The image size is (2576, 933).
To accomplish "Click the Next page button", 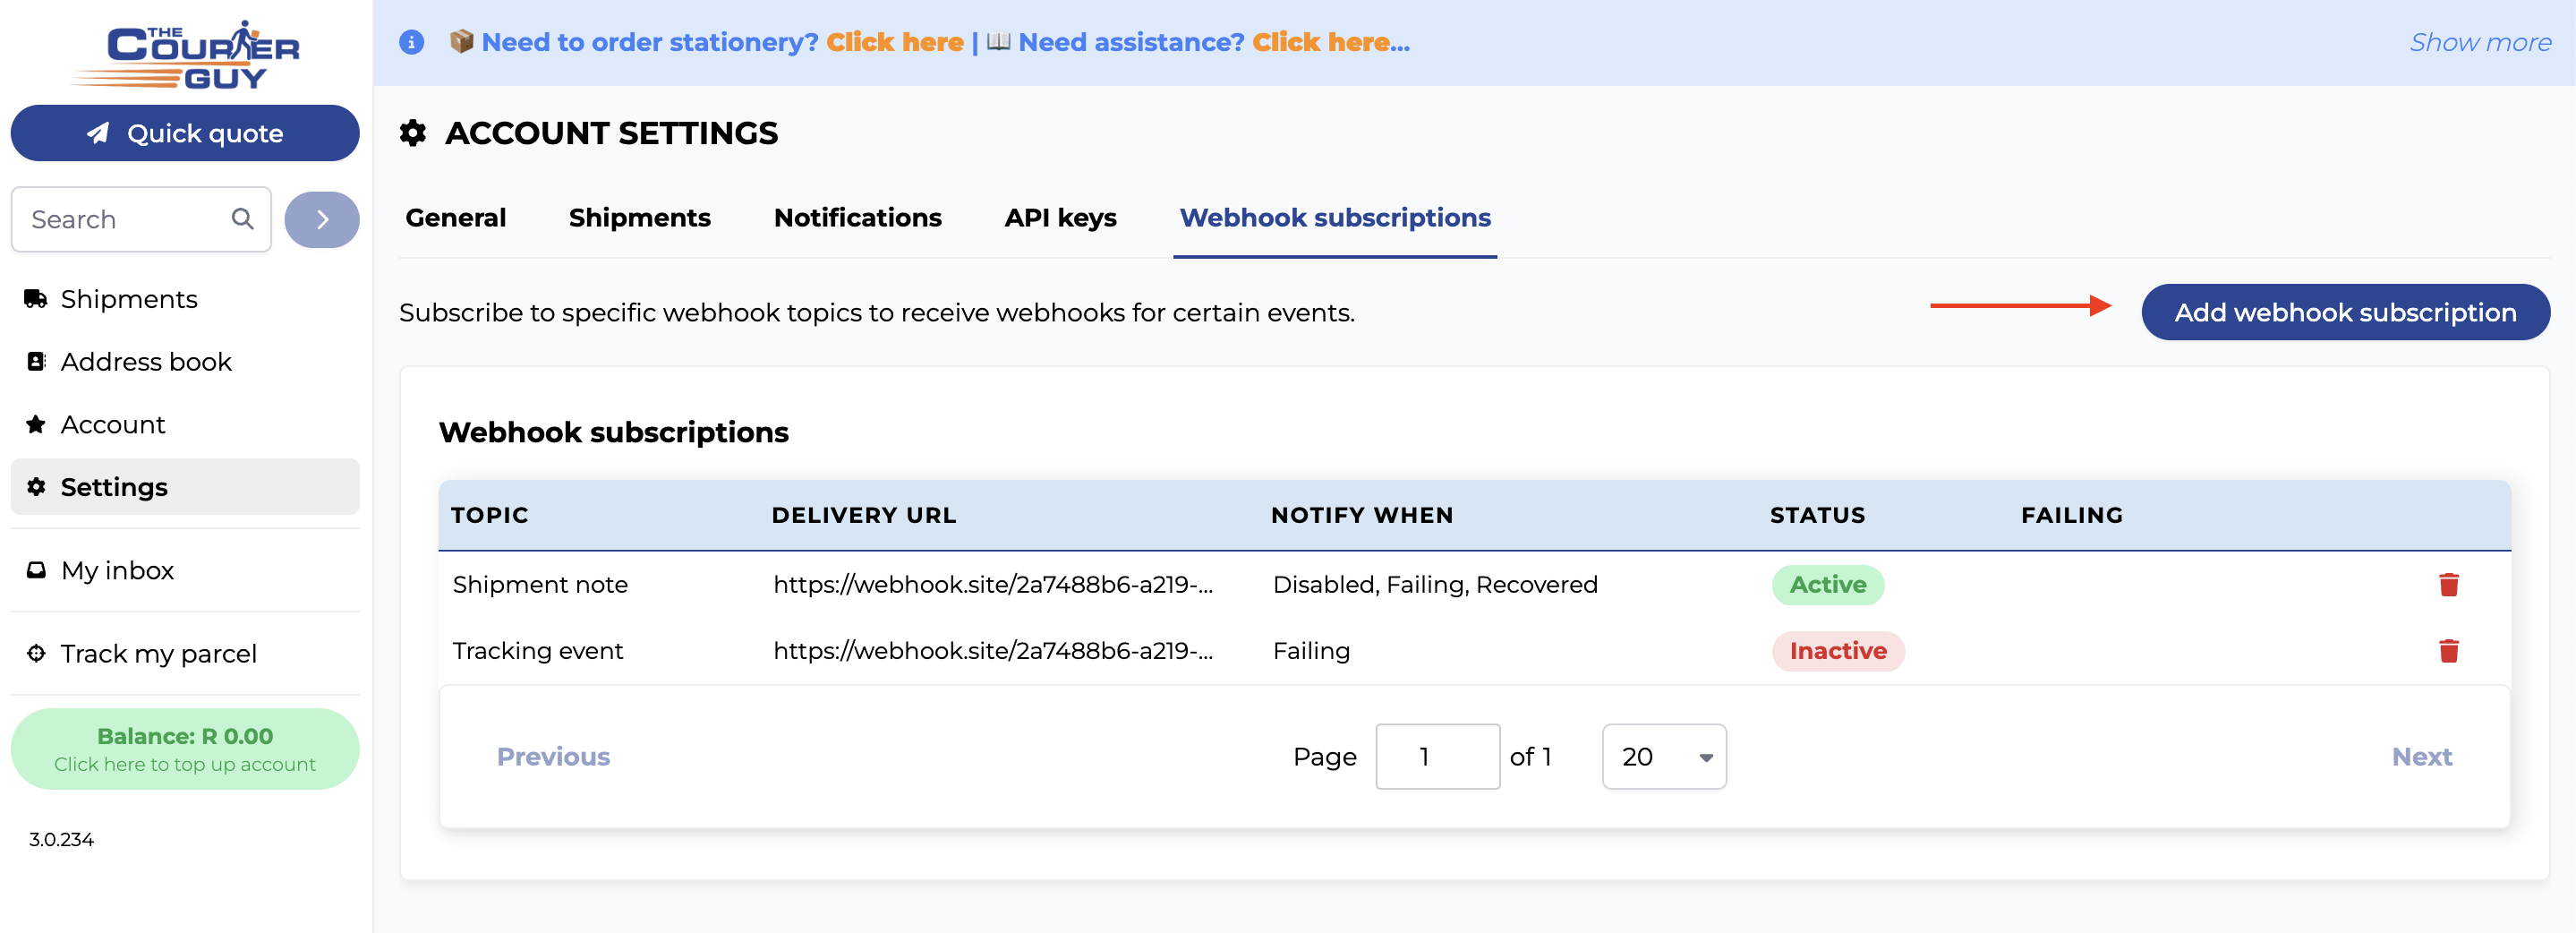I will [2421, 757].
